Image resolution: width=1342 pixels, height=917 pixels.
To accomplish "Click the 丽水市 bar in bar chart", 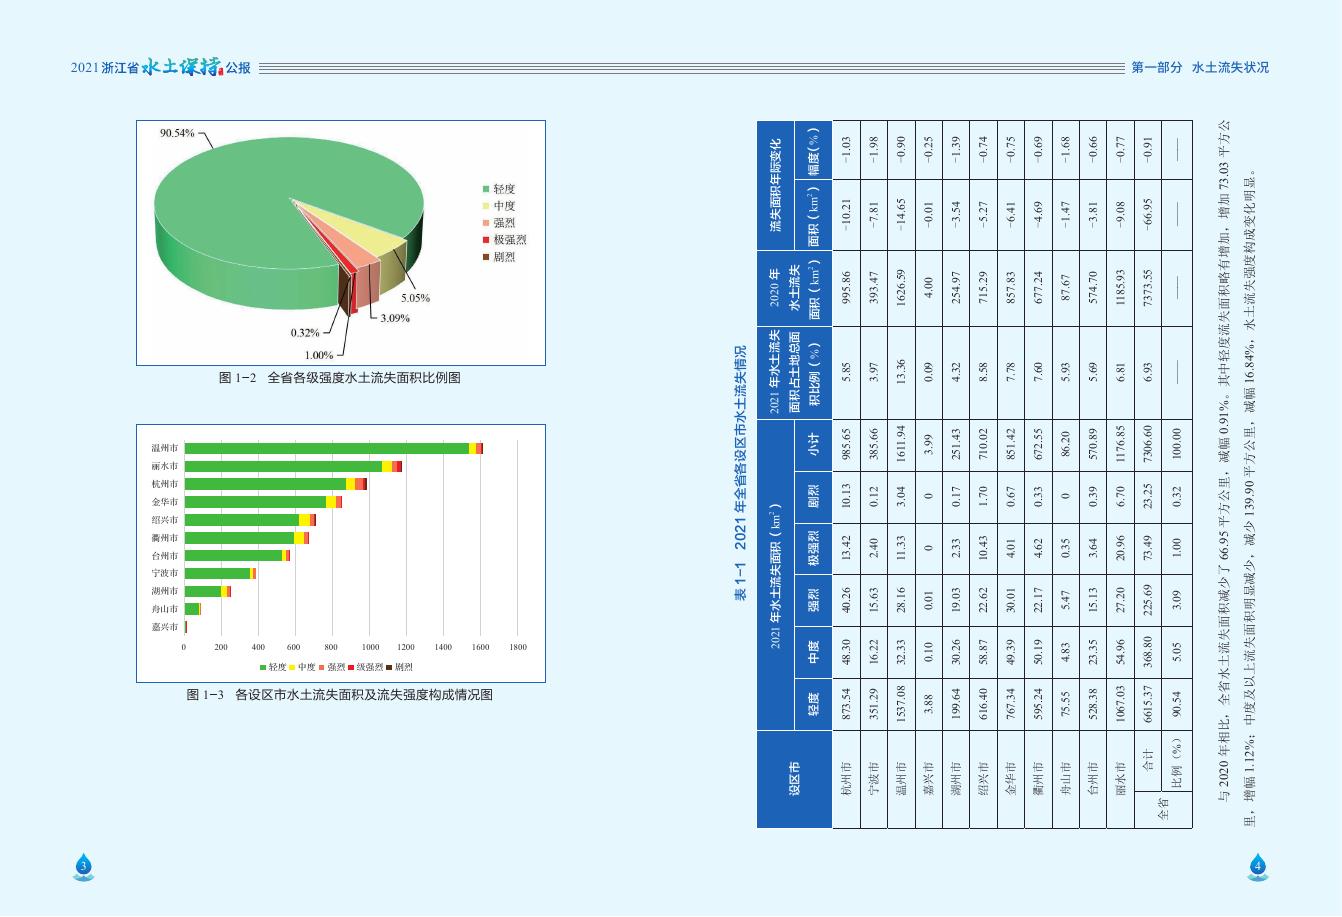I will 290,466.
